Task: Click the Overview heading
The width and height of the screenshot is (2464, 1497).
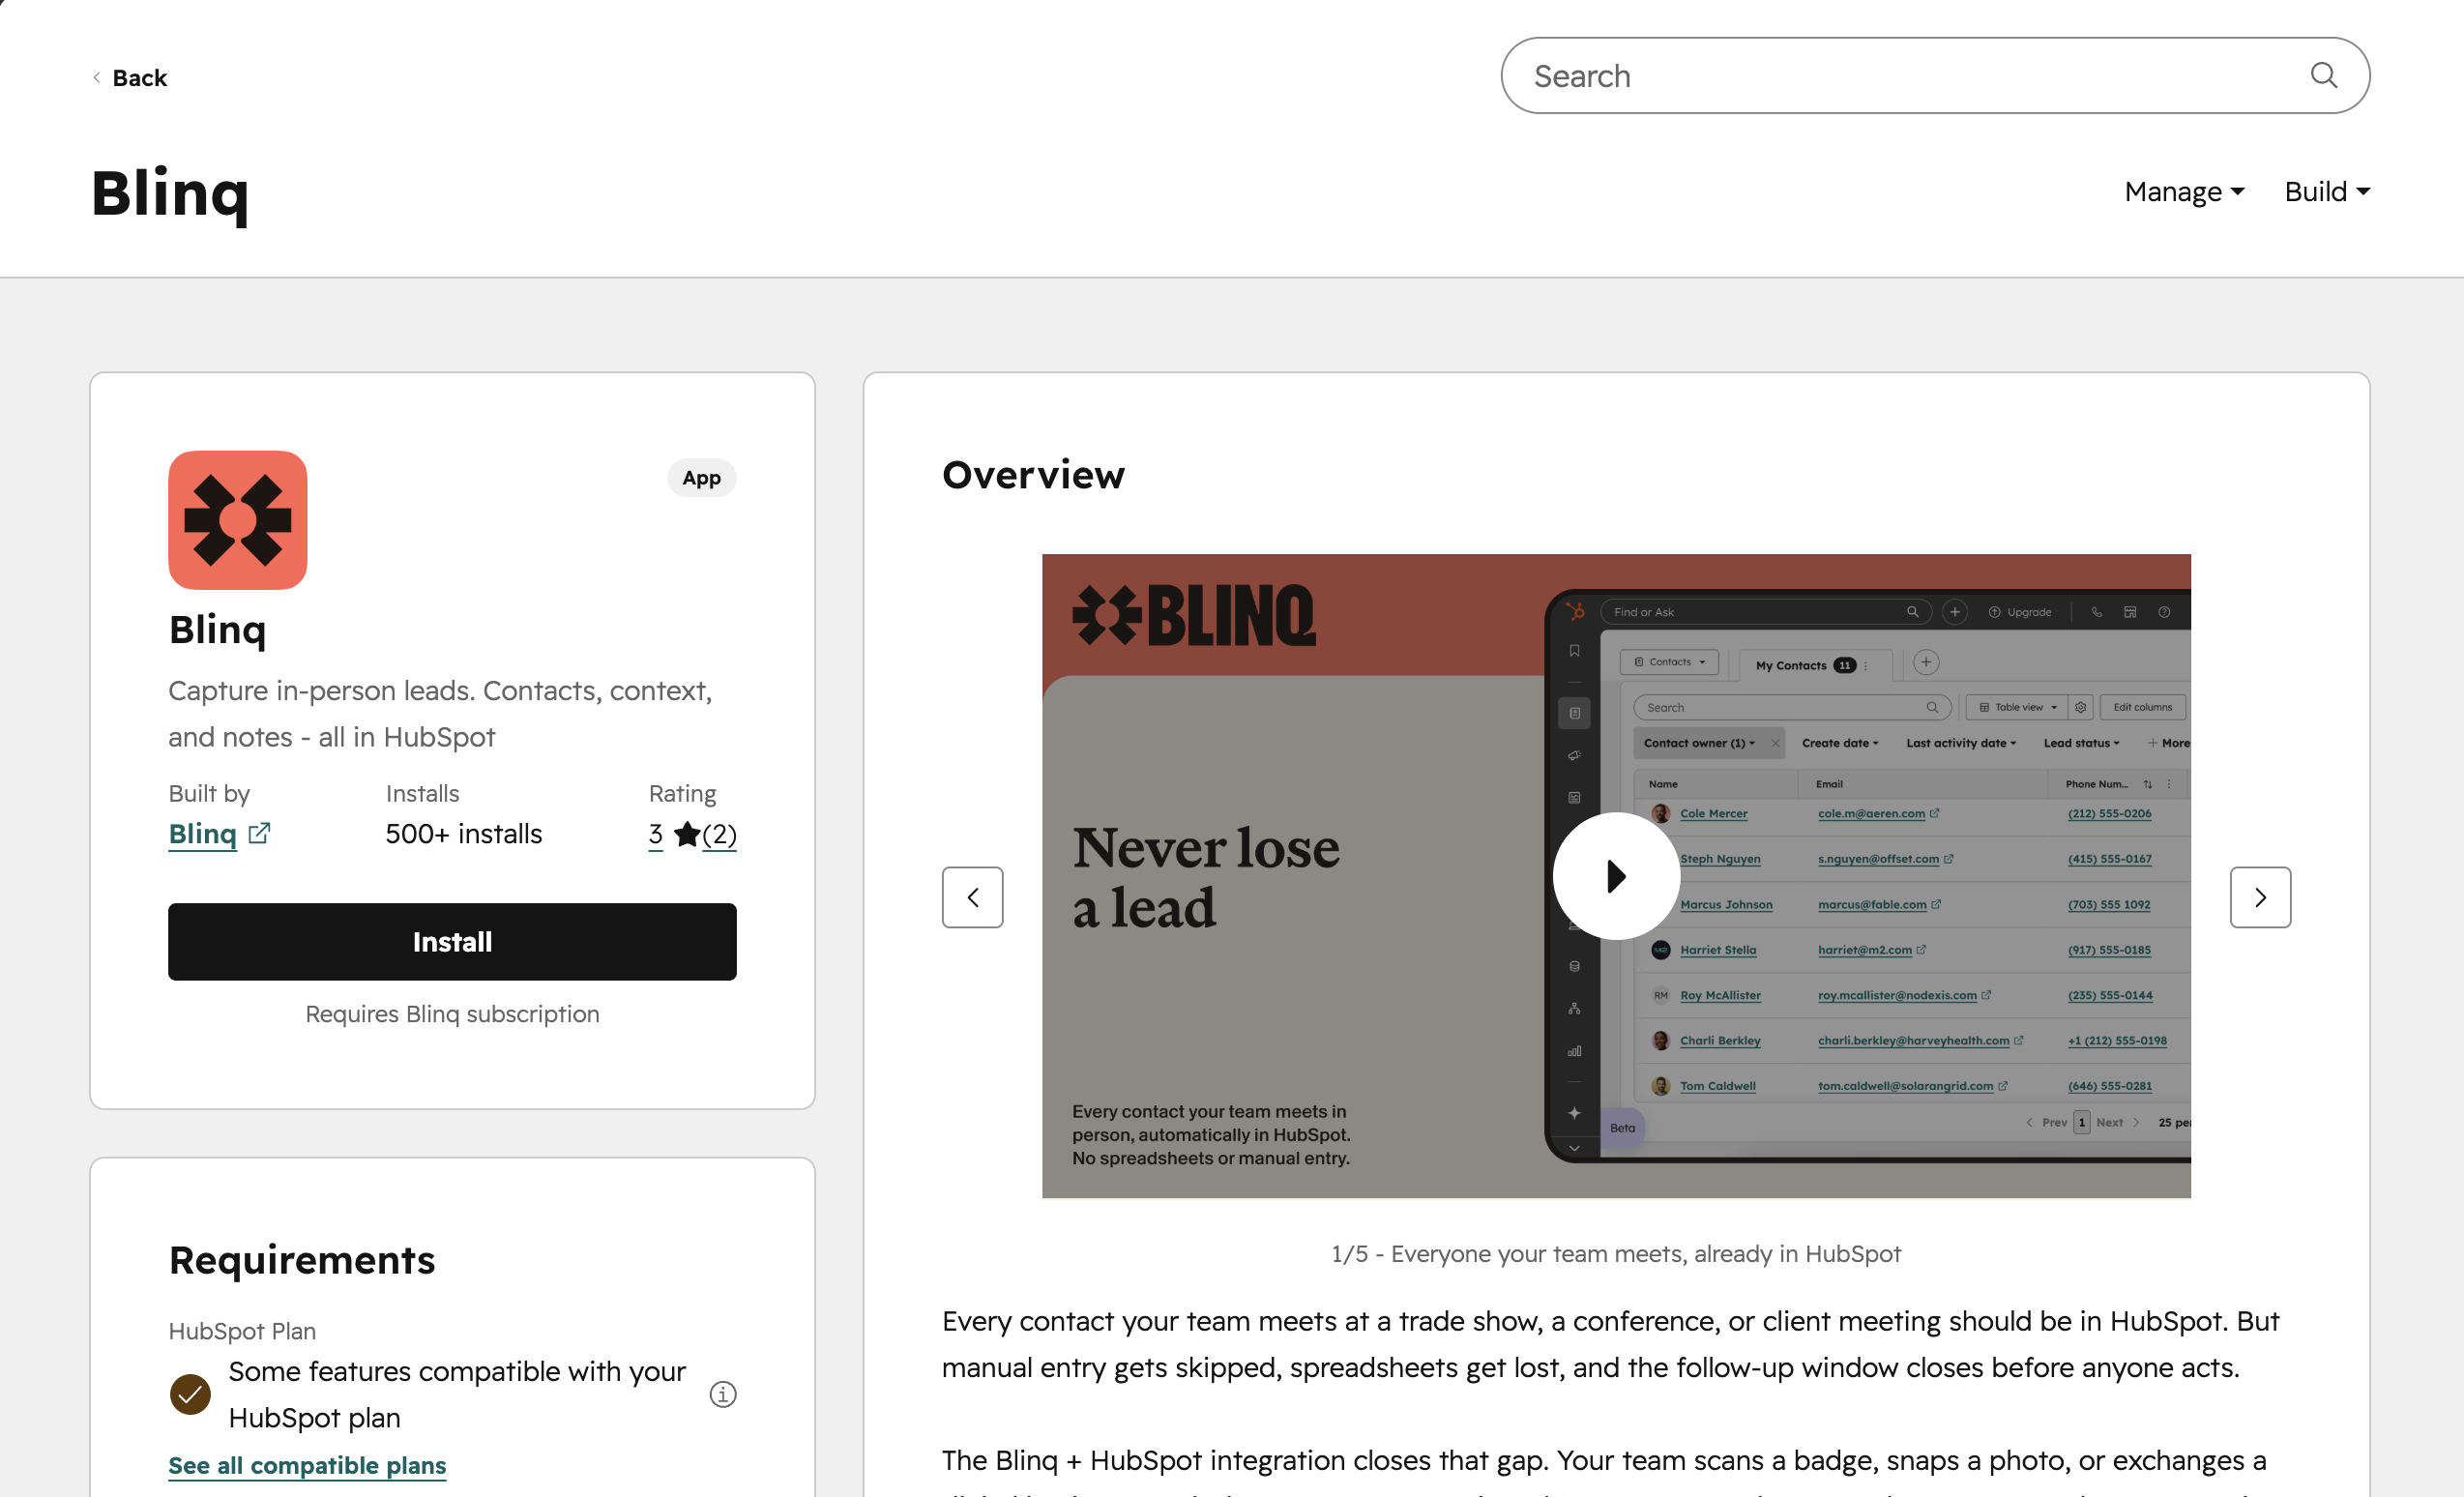Action: tap(1033, 475)
